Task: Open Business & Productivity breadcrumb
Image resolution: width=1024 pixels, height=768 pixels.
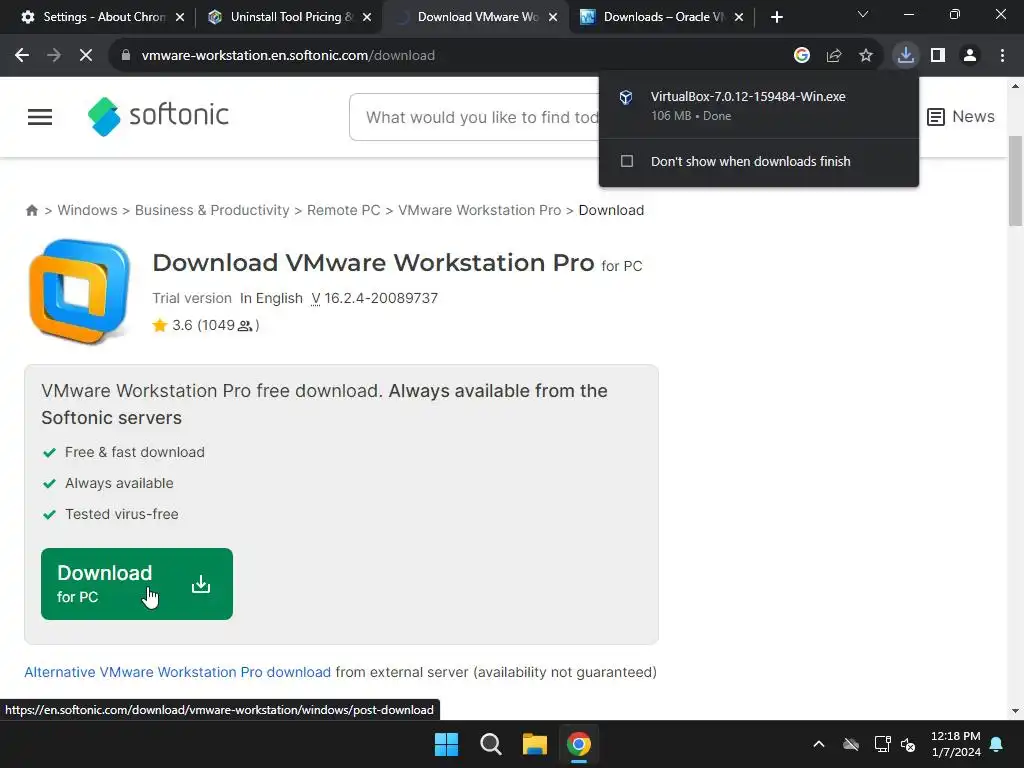Action: [212, 210]
